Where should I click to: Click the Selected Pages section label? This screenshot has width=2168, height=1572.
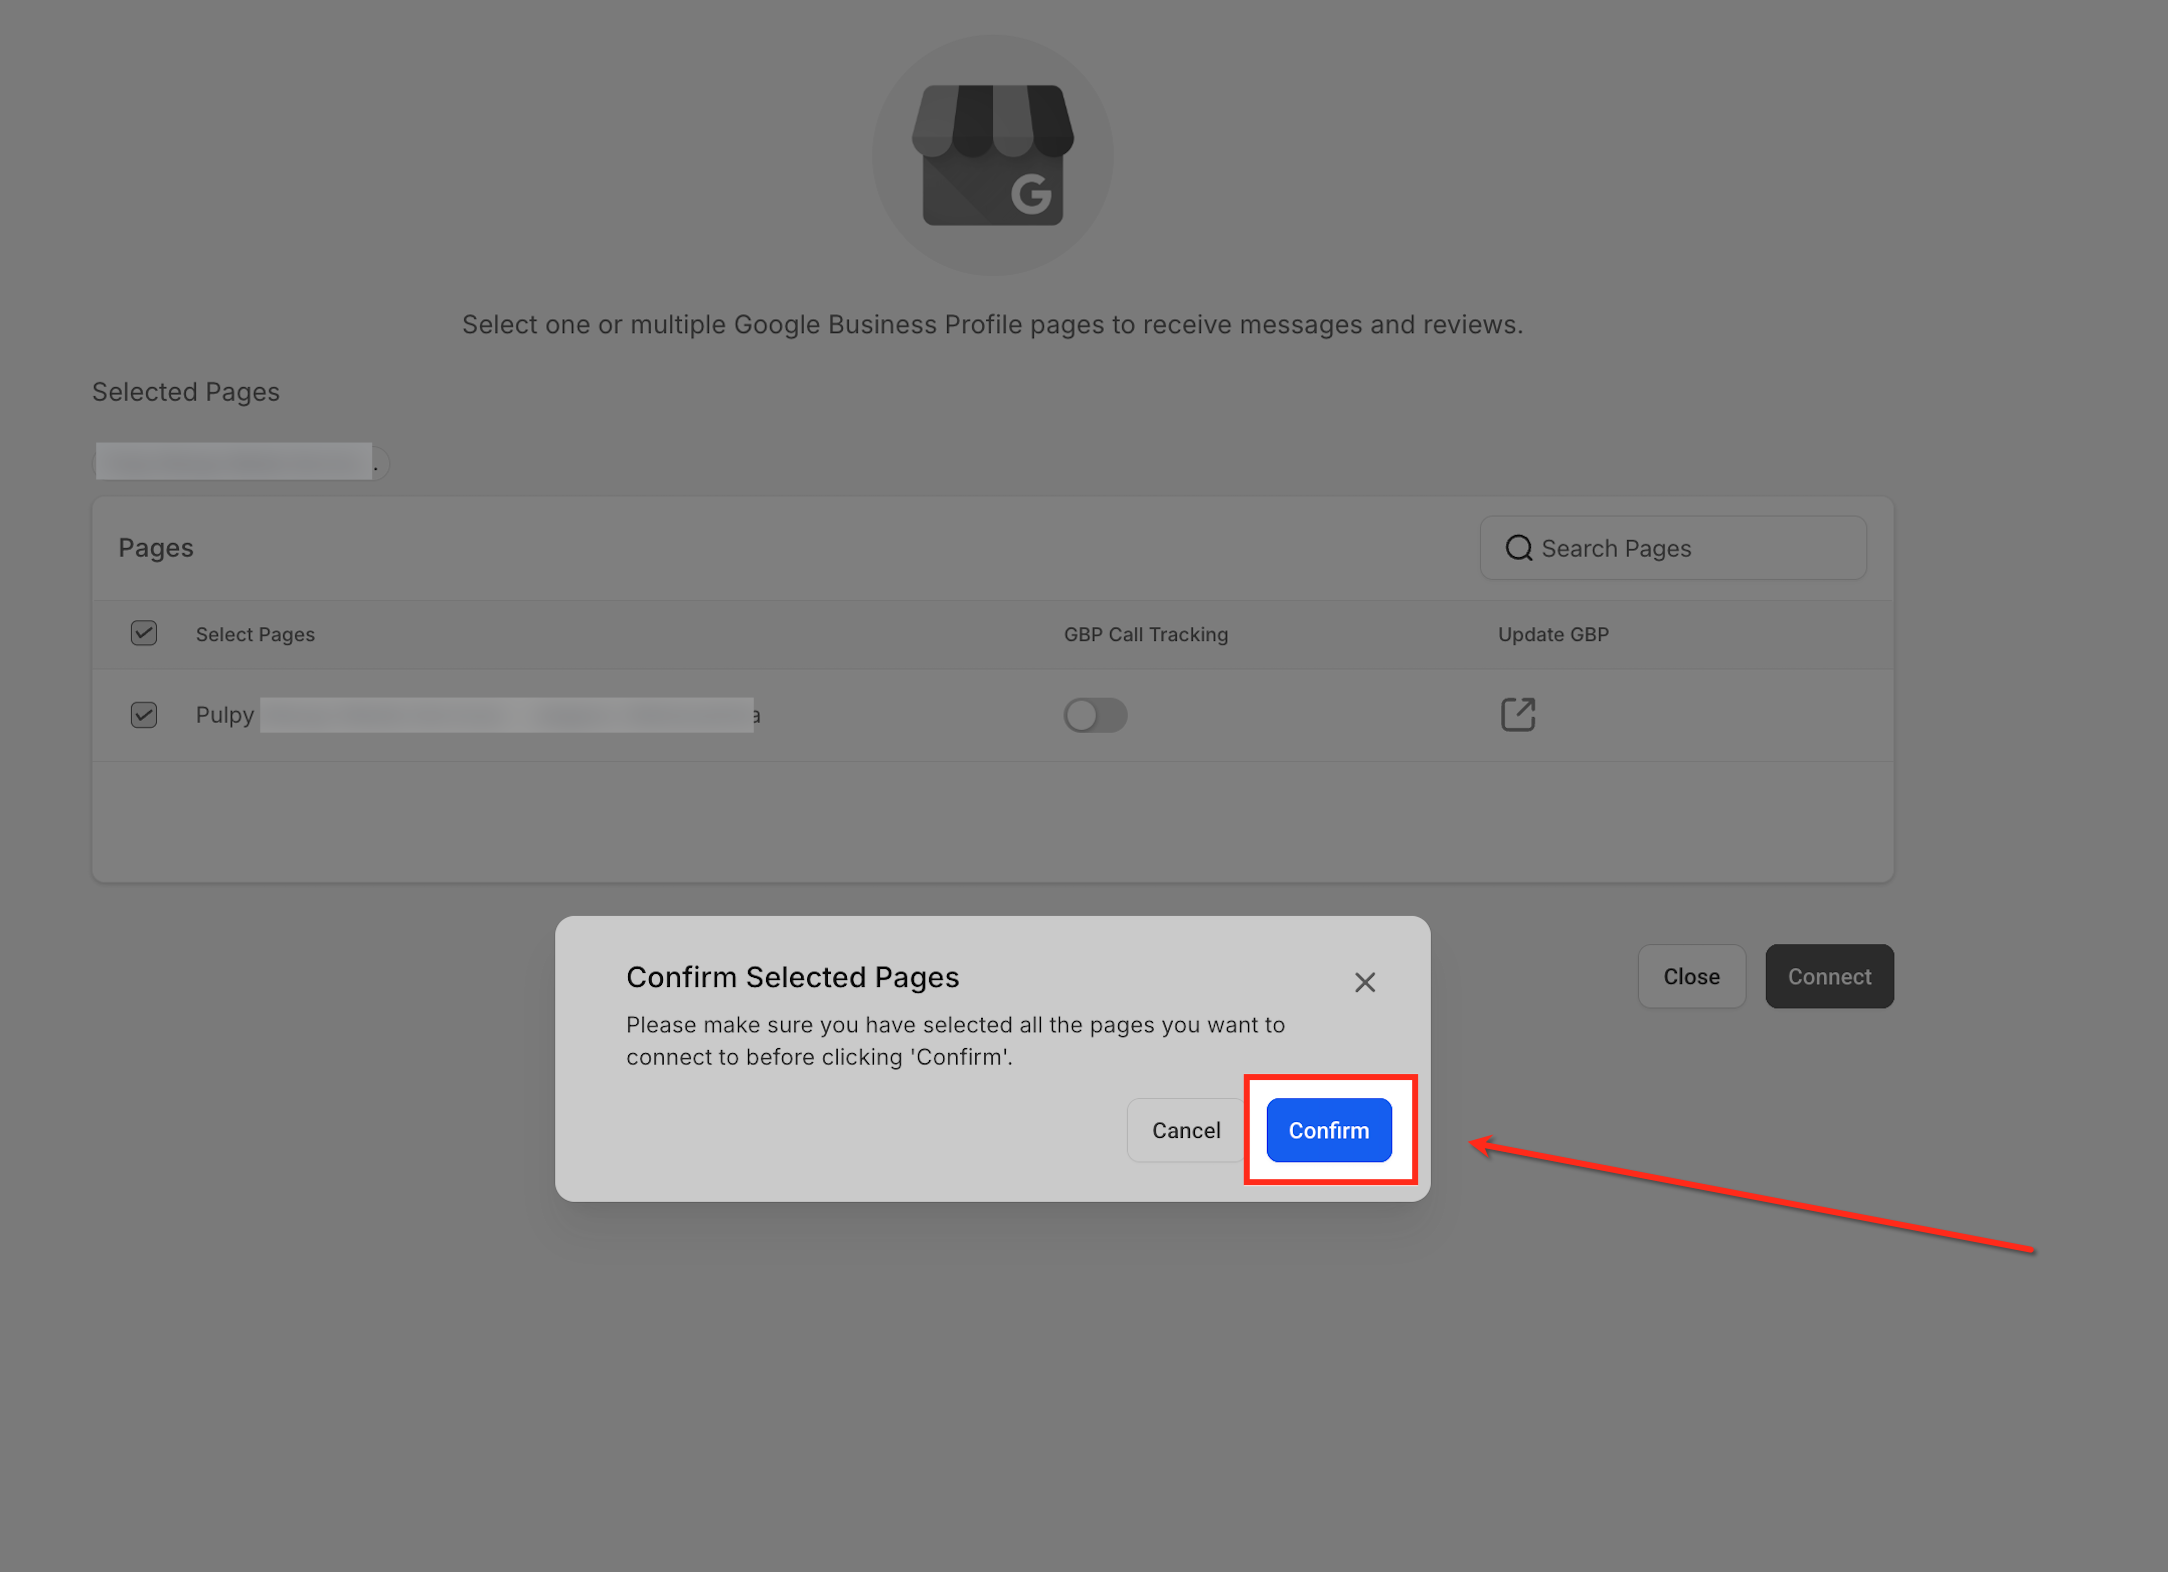[x=186, y=392]
